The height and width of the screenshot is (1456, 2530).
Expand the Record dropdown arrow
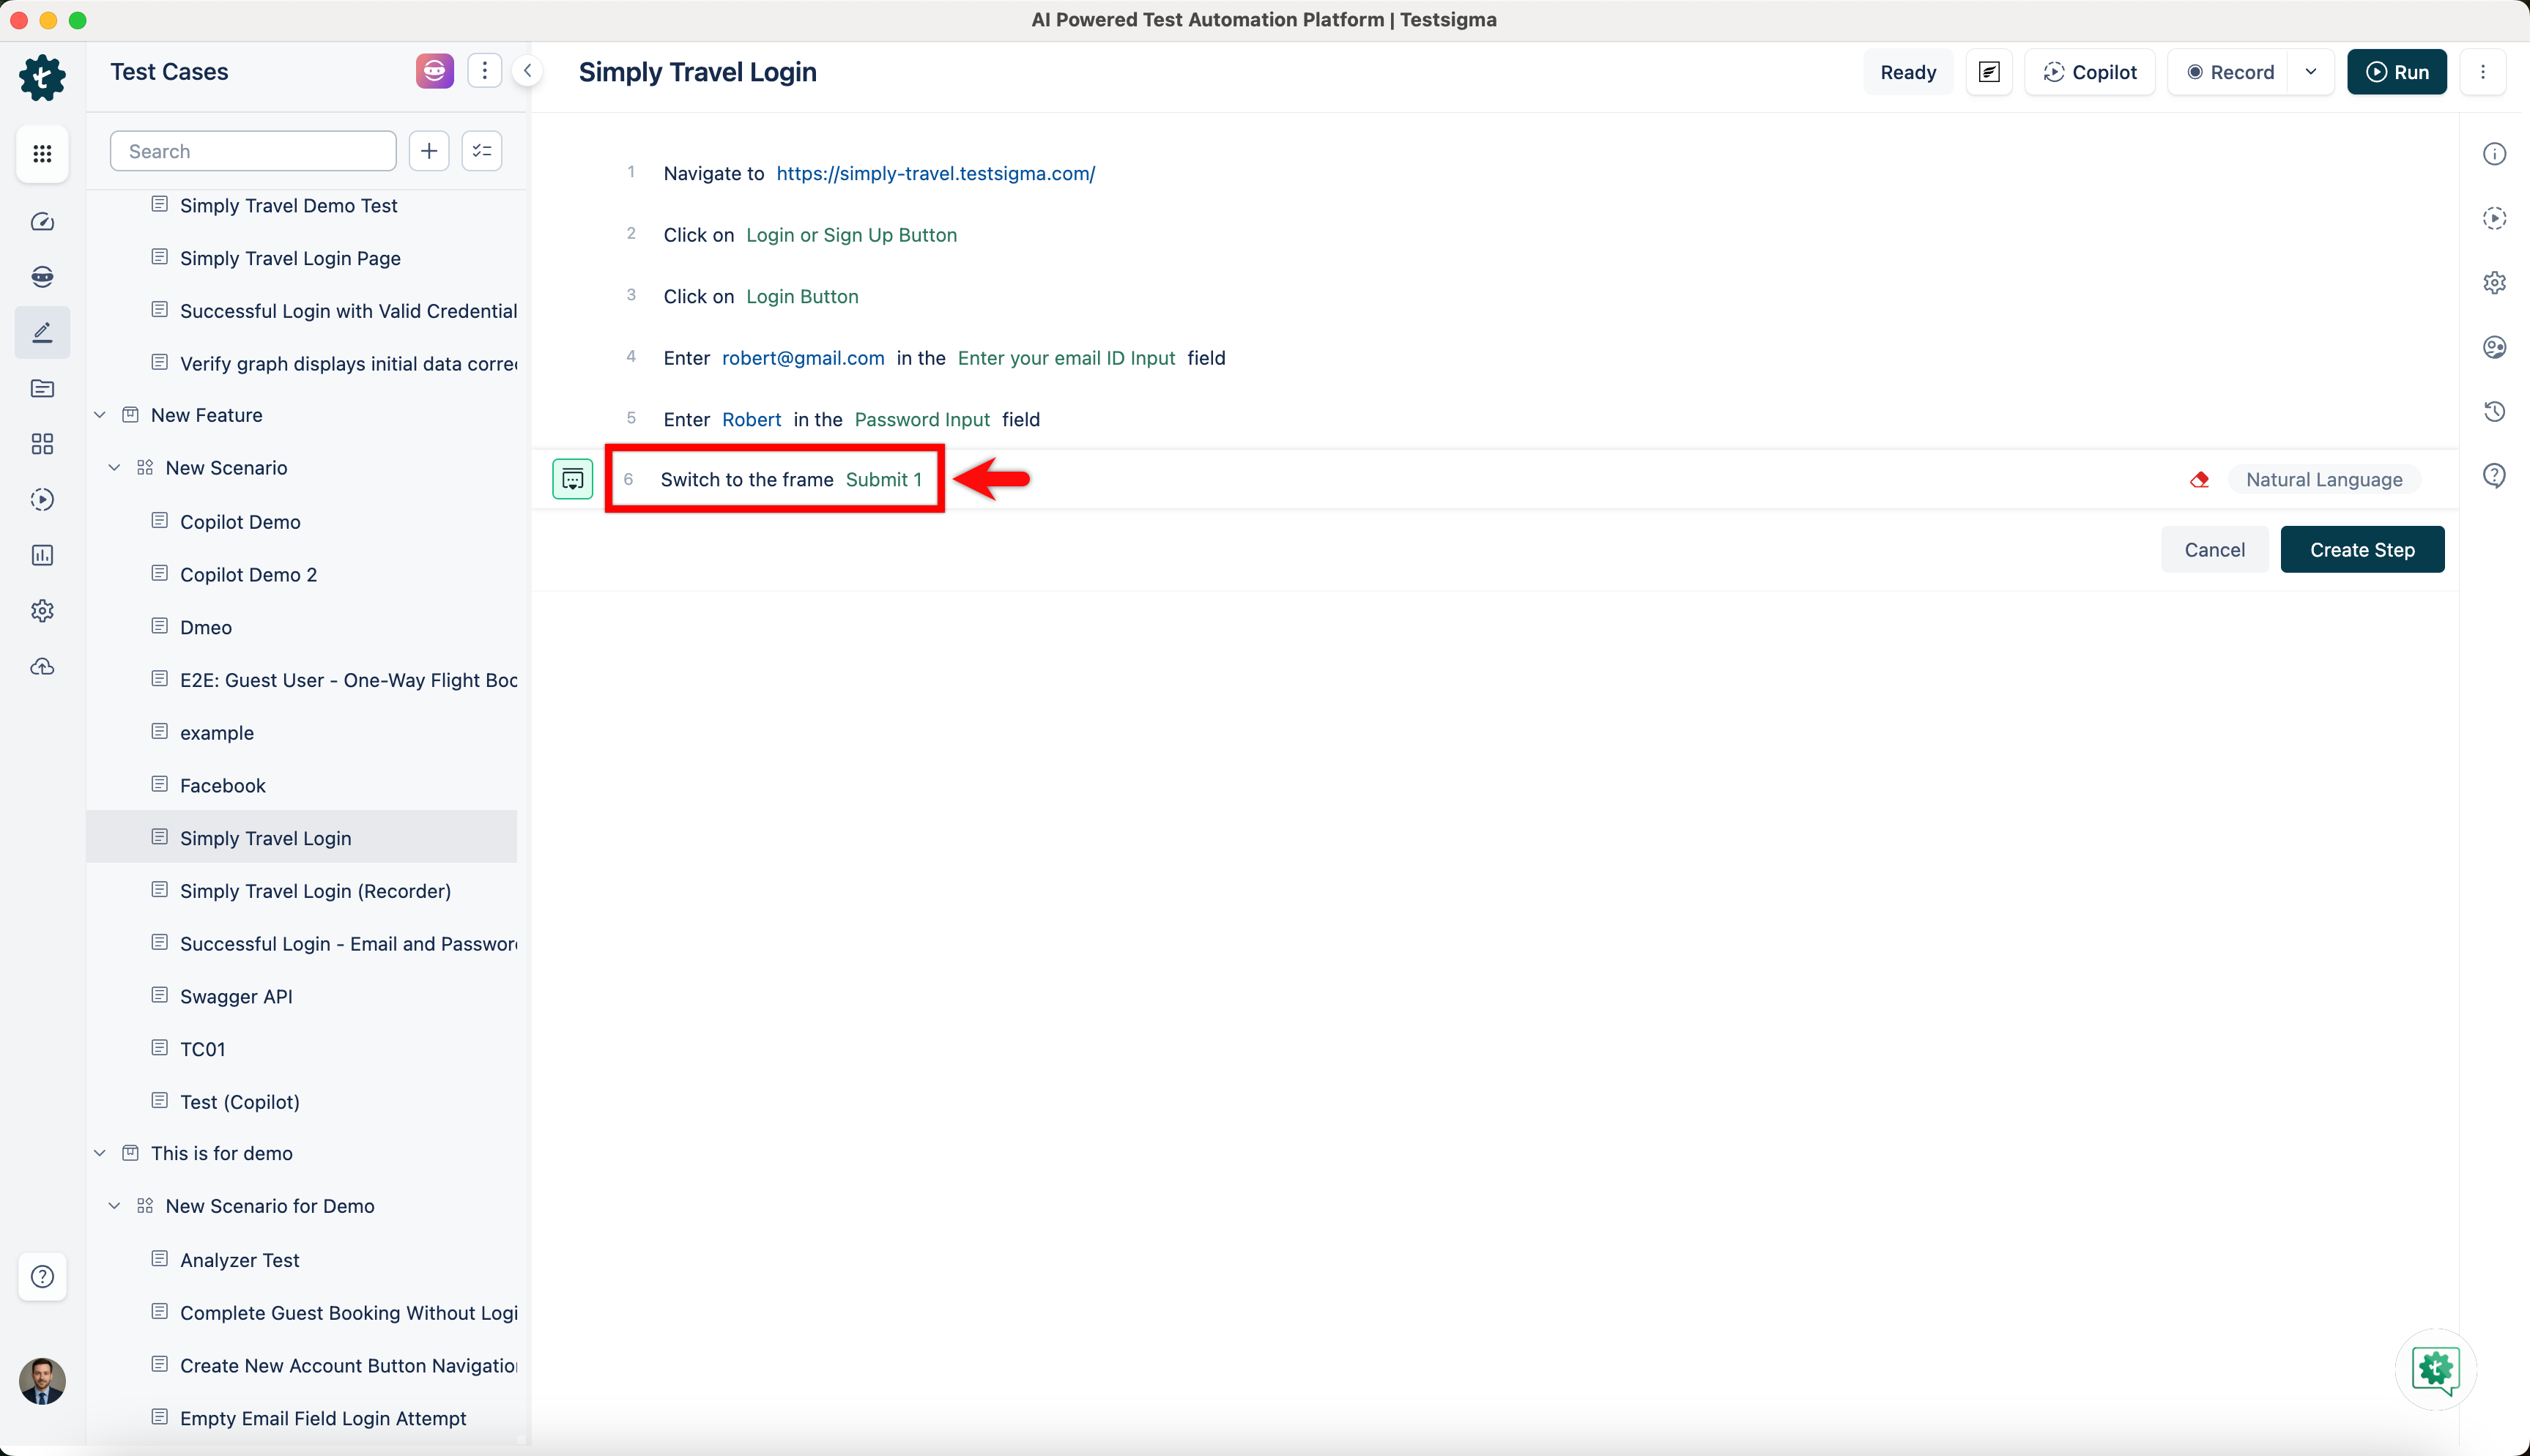pyautogui.click(x=2311, y=72)
